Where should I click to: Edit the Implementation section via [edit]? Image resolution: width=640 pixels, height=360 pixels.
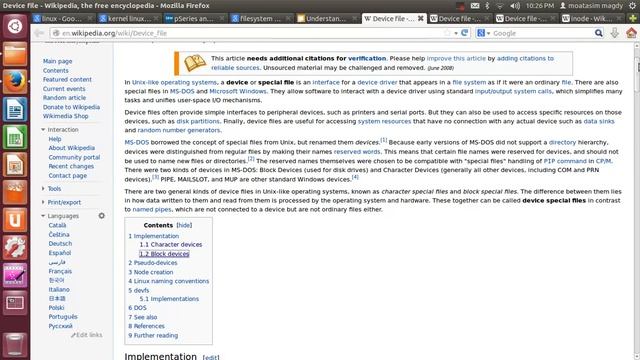(211, 357)
